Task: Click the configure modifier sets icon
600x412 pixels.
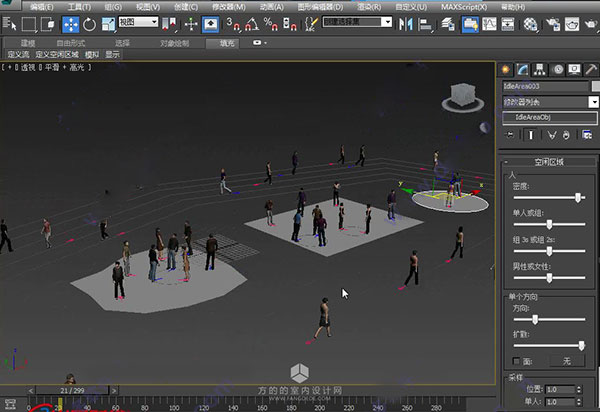Action: tap(587, 134)
